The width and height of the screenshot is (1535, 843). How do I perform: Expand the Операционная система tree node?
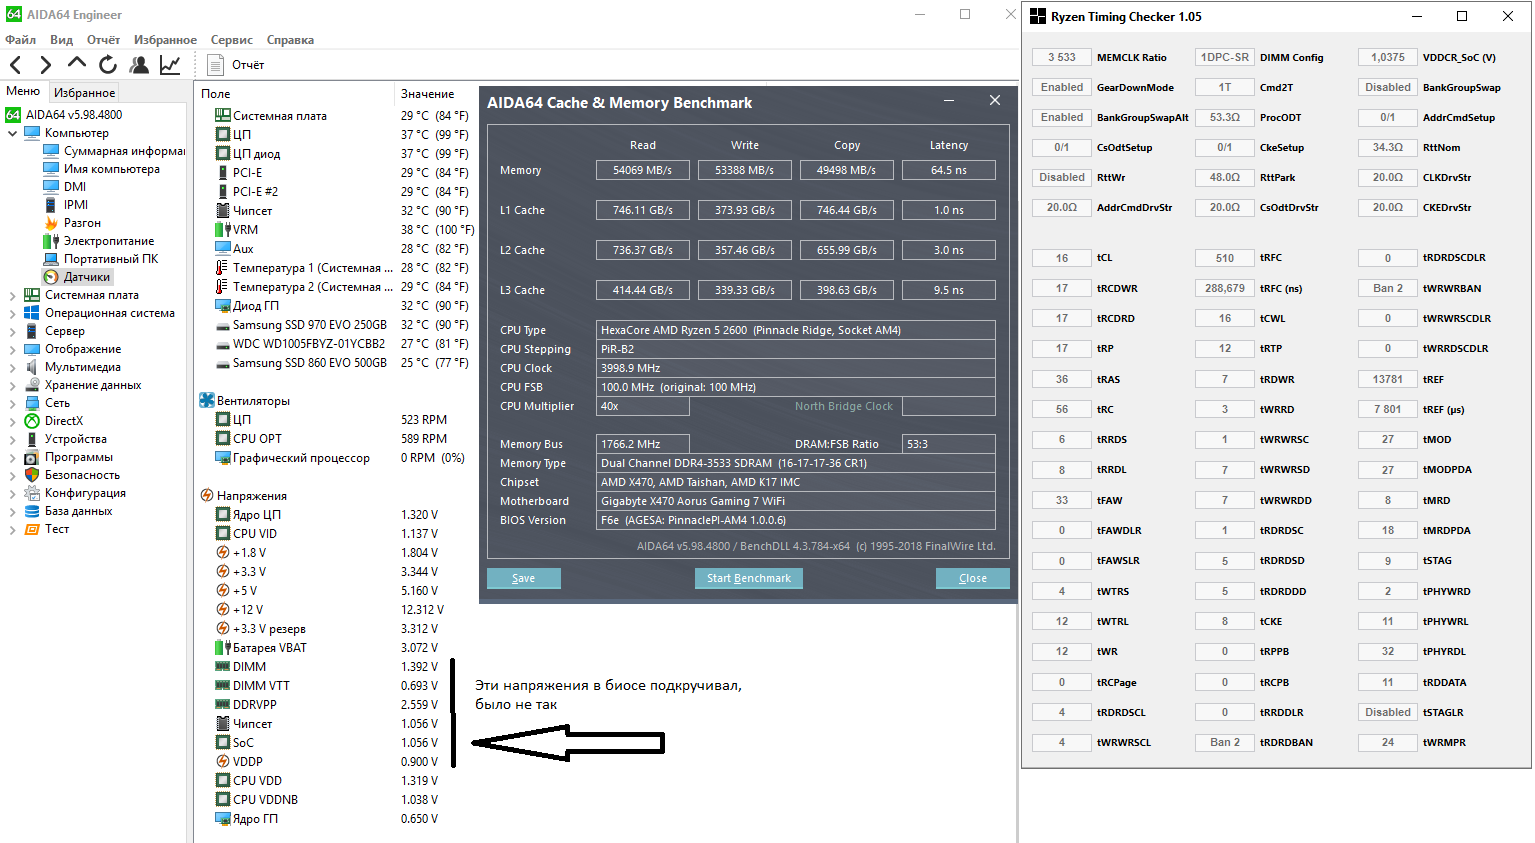pyautogui.click(x=12, y=313)
